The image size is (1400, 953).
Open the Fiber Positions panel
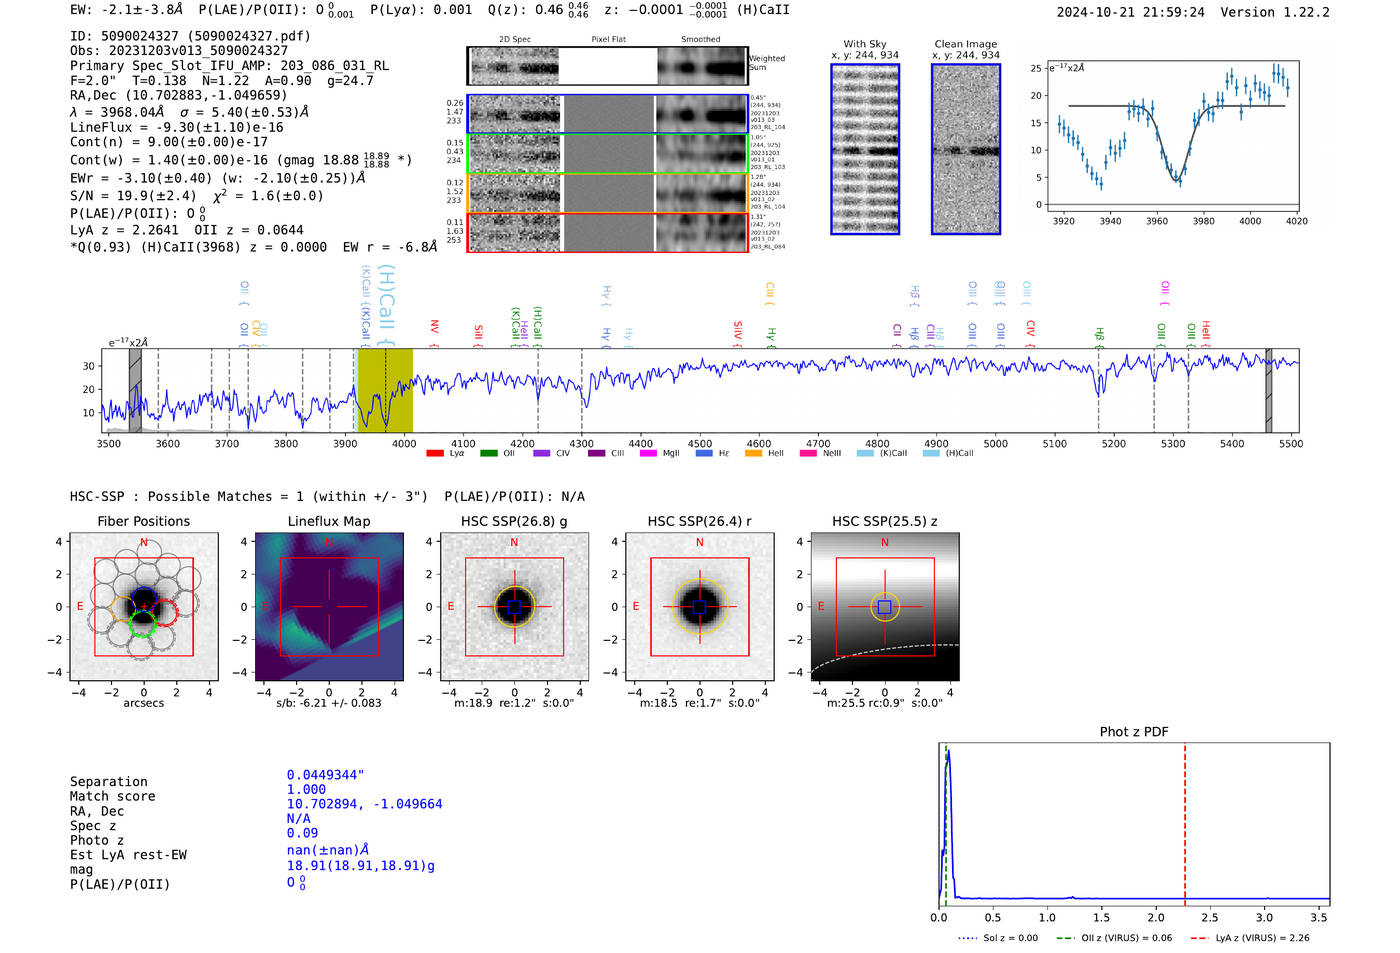(144, 607)
